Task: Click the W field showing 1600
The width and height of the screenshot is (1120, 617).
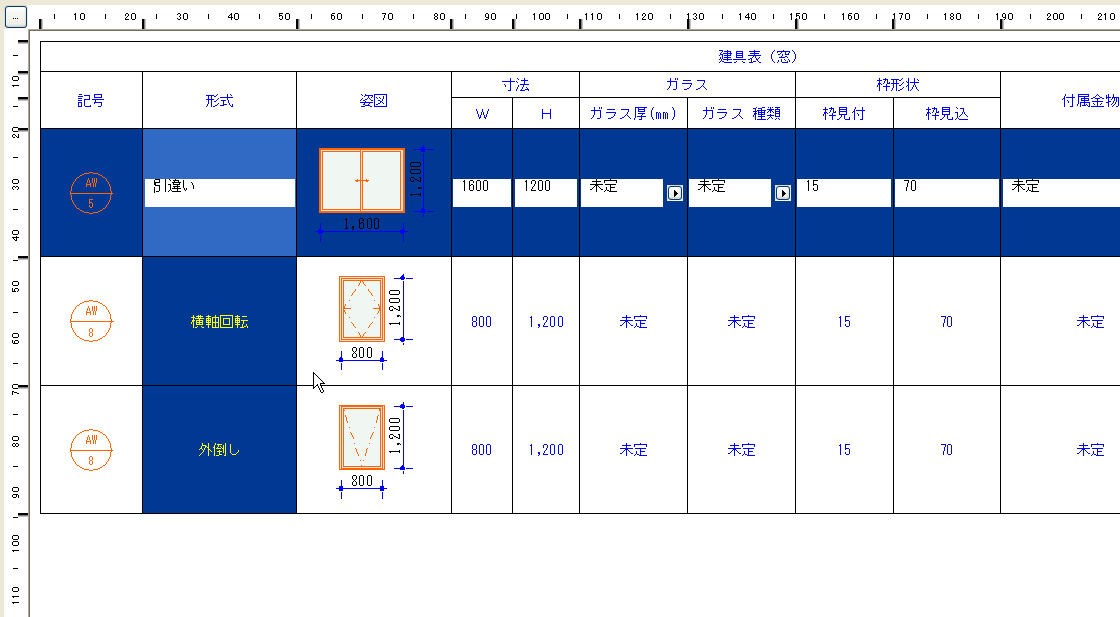Action: coord(482,193)
